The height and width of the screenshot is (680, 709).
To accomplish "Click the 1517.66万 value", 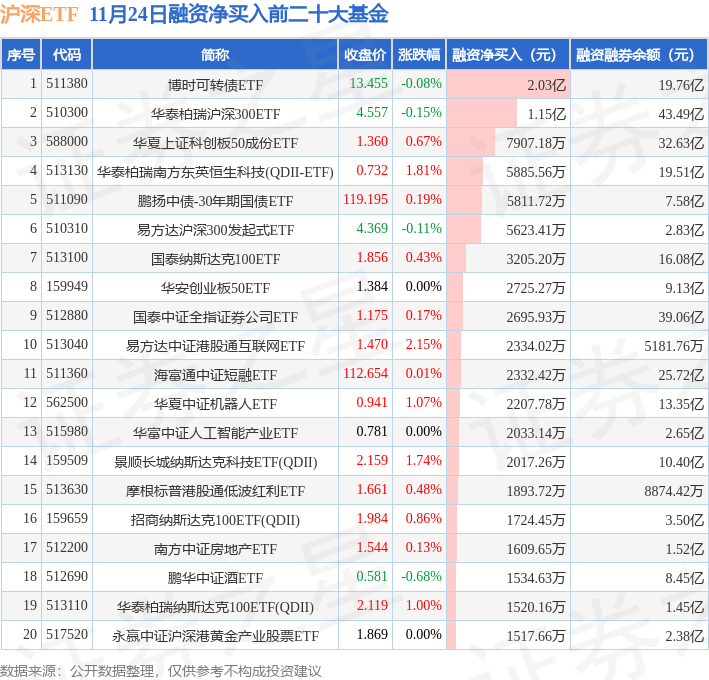I will click(x=536, y=635).
